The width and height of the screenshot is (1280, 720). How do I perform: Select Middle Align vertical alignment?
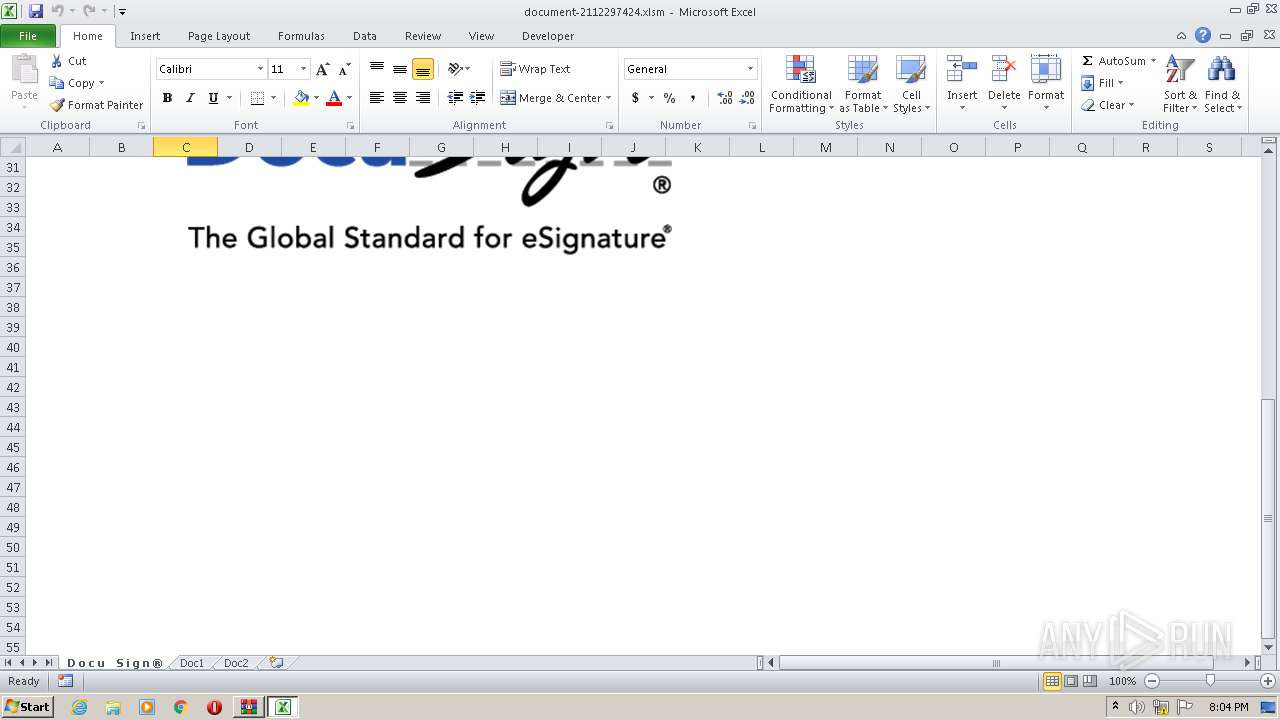pos(400,69)
